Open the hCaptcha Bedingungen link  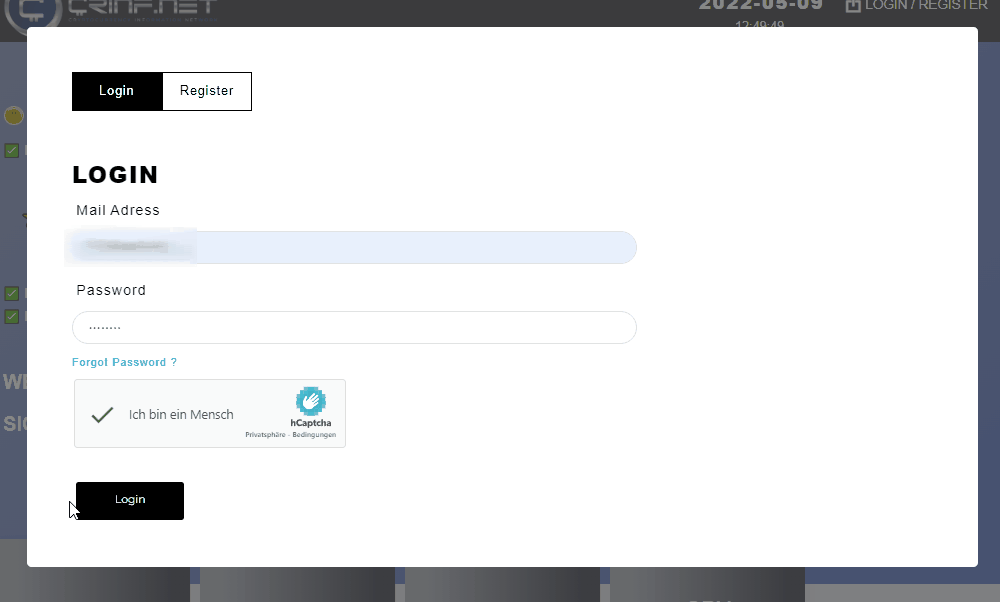click(314, 435)
